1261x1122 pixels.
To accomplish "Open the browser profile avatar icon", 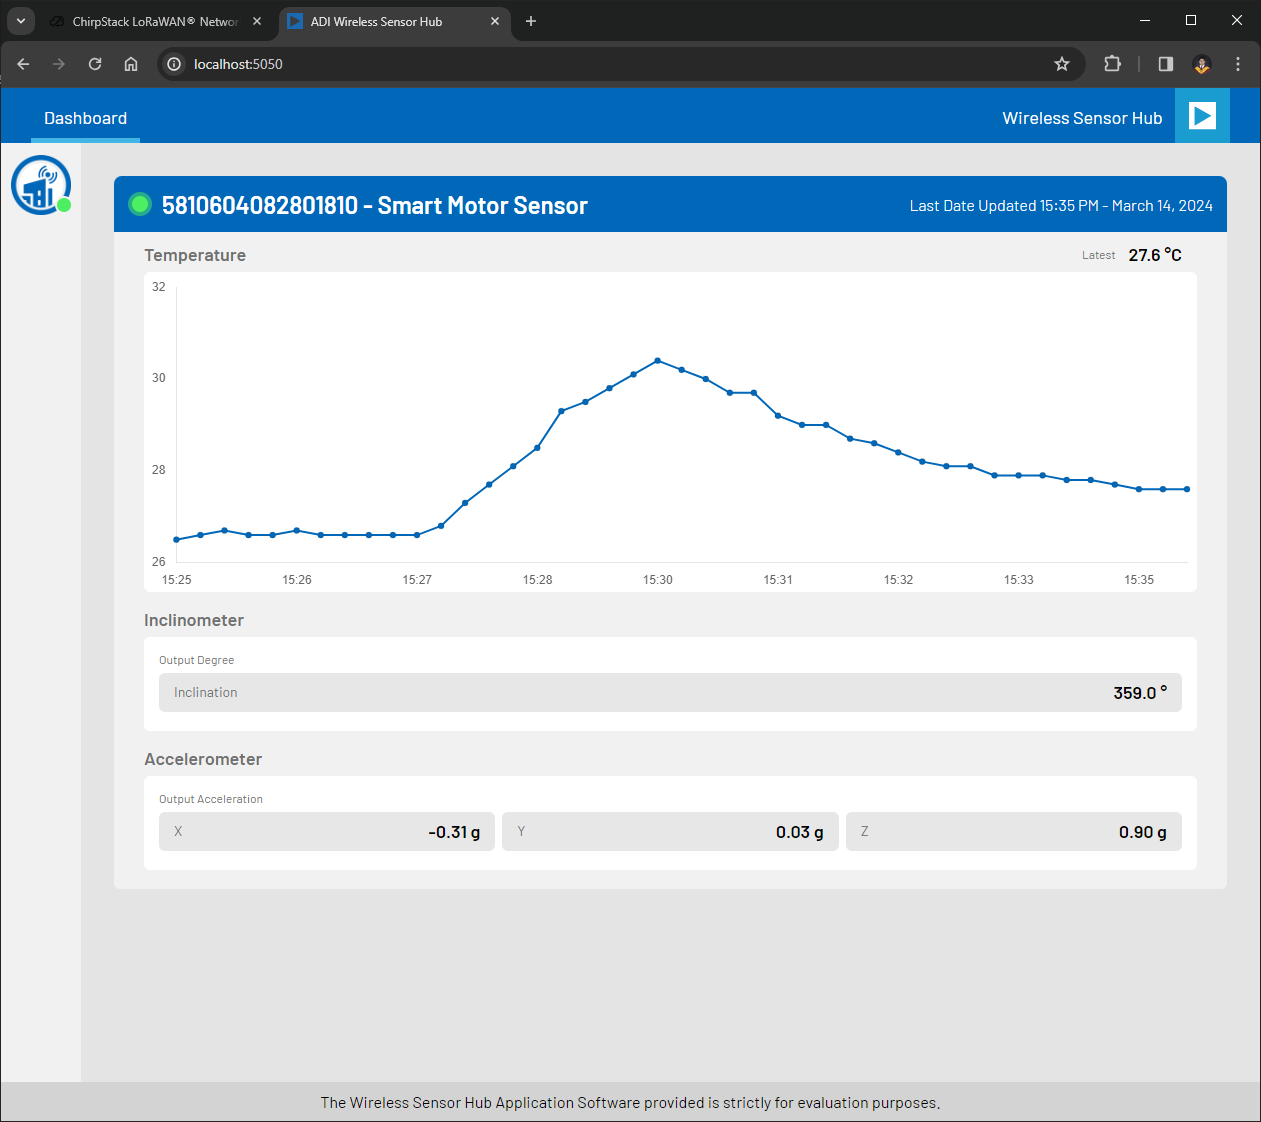I will point(1201,64).
